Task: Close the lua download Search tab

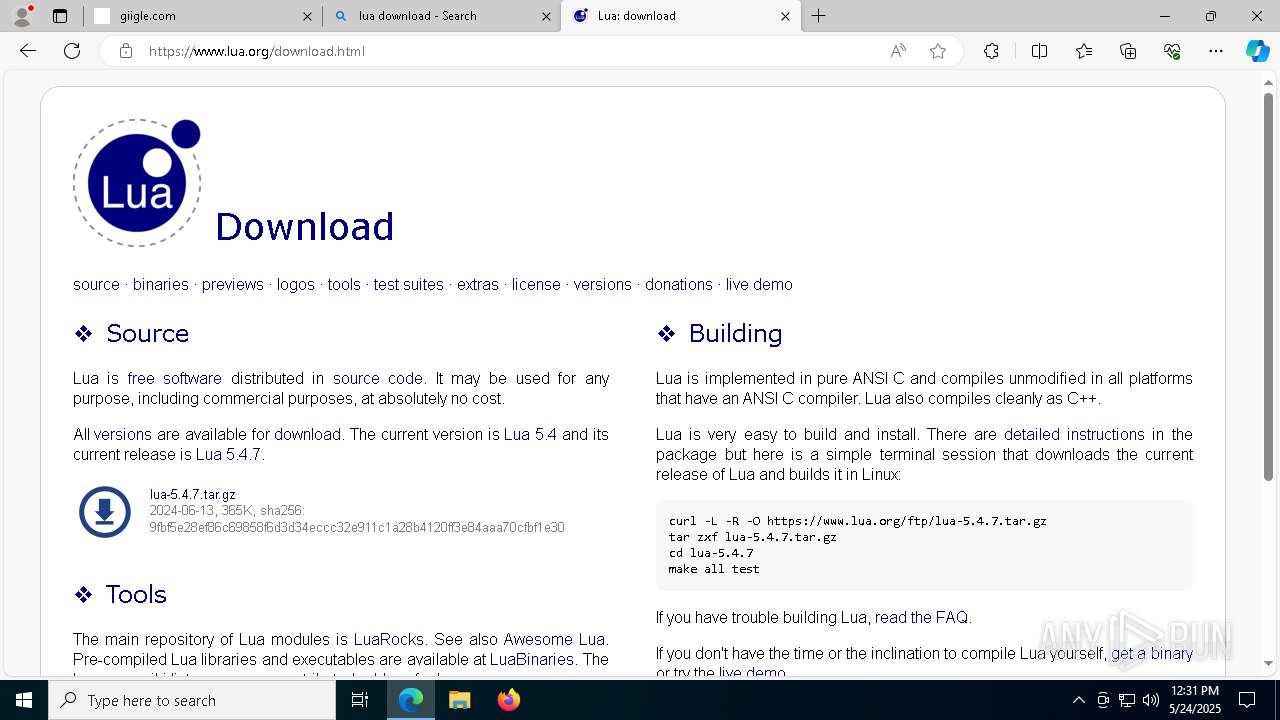Action: coord(546,16)
